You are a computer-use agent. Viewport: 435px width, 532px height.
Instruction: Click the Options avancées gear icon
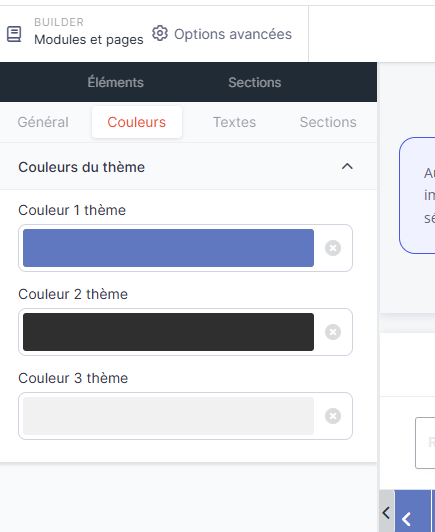coord(160,33)
